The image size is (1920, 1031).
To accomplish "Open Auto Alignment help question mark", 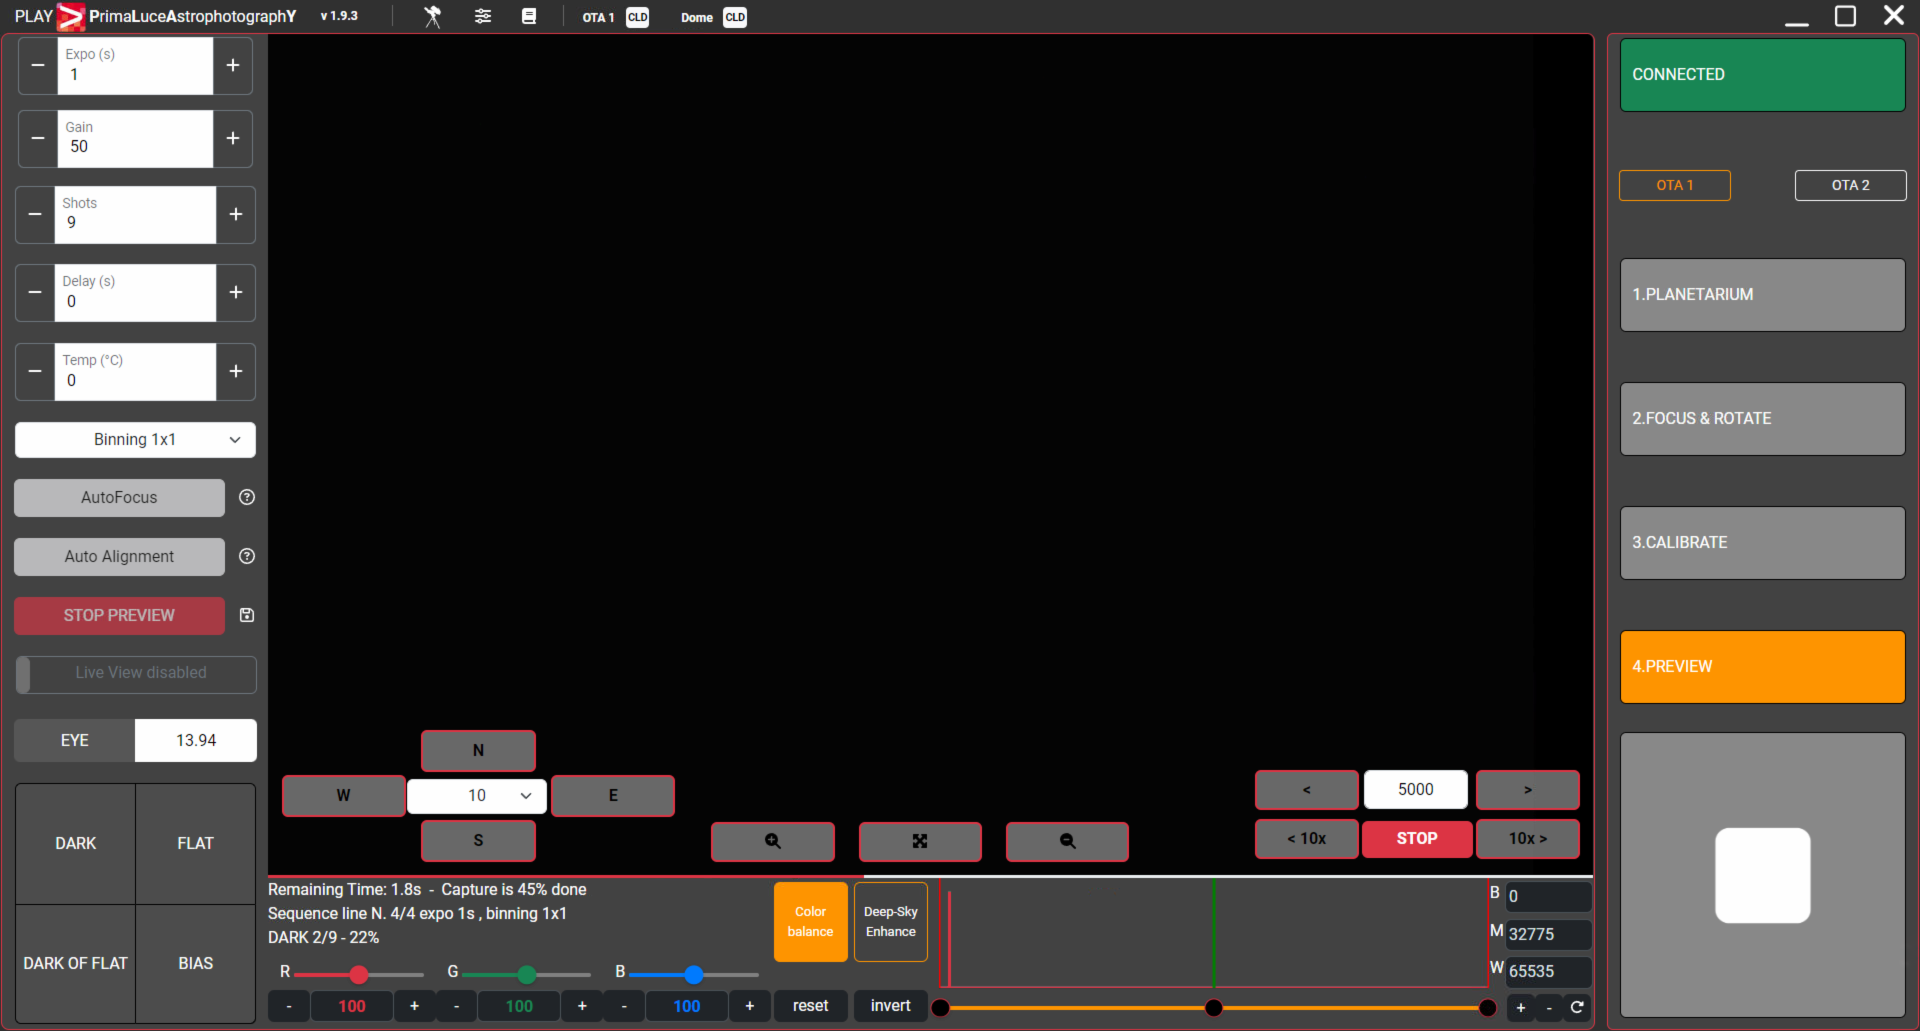I will [247, 556].
